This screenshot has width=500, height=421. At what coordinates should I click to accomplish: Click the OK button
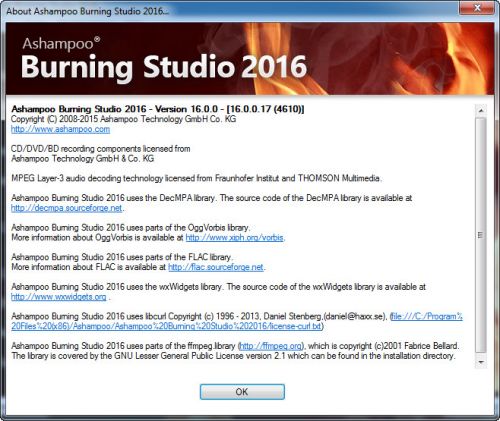tap(242, 392)
